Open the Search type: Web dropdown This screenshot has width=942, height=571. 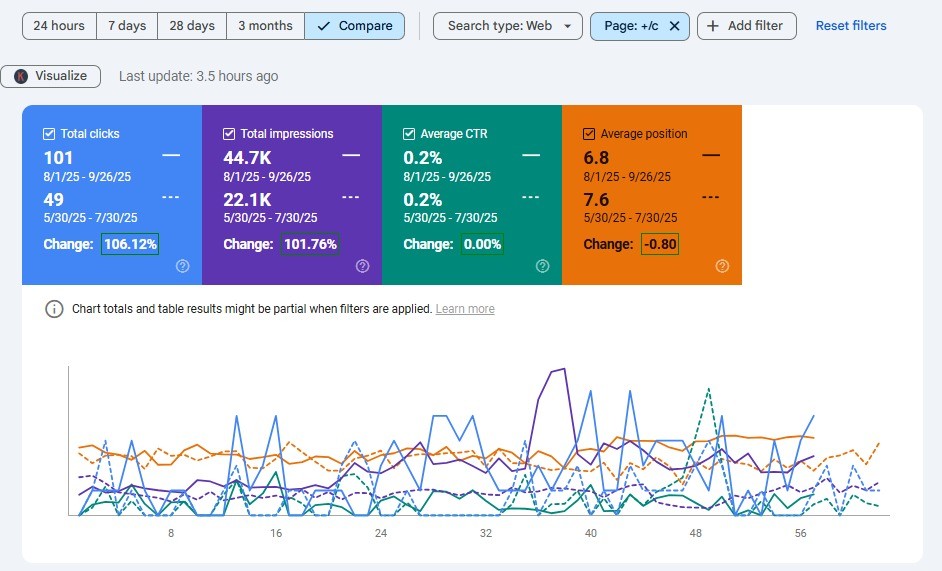508,26
